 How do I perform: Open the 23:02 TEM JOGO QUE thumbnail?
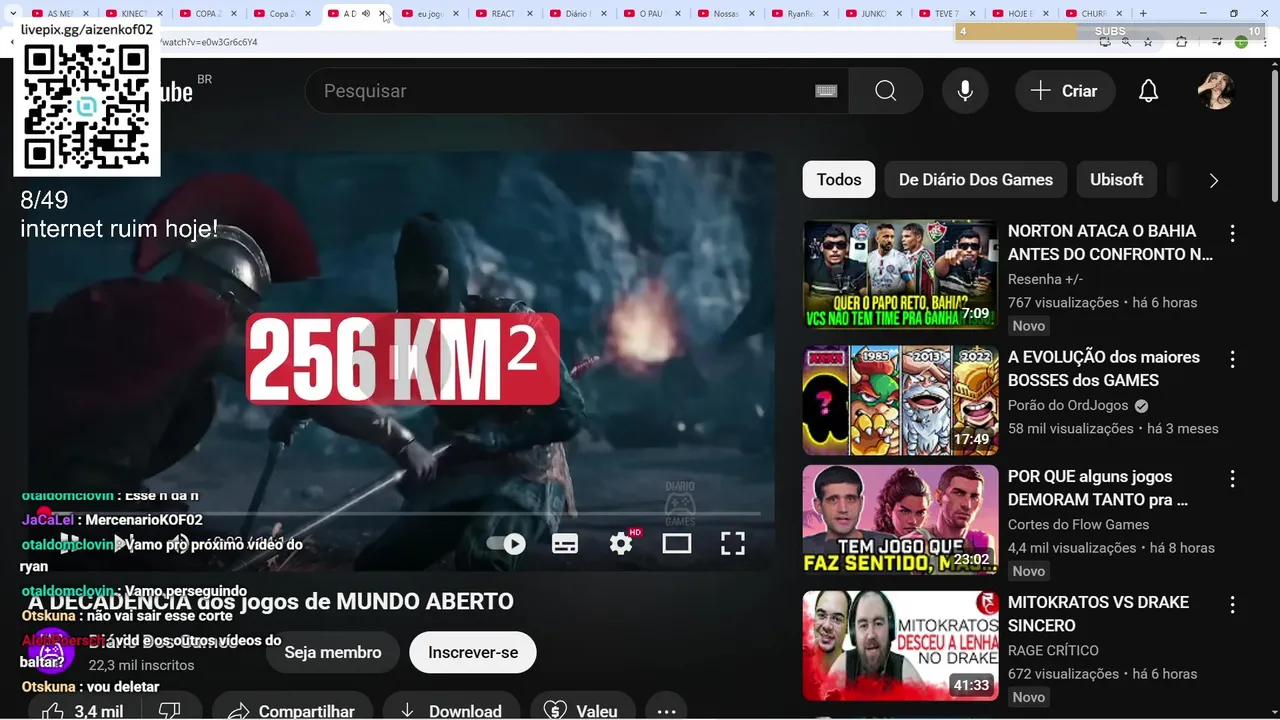(900, 520)
